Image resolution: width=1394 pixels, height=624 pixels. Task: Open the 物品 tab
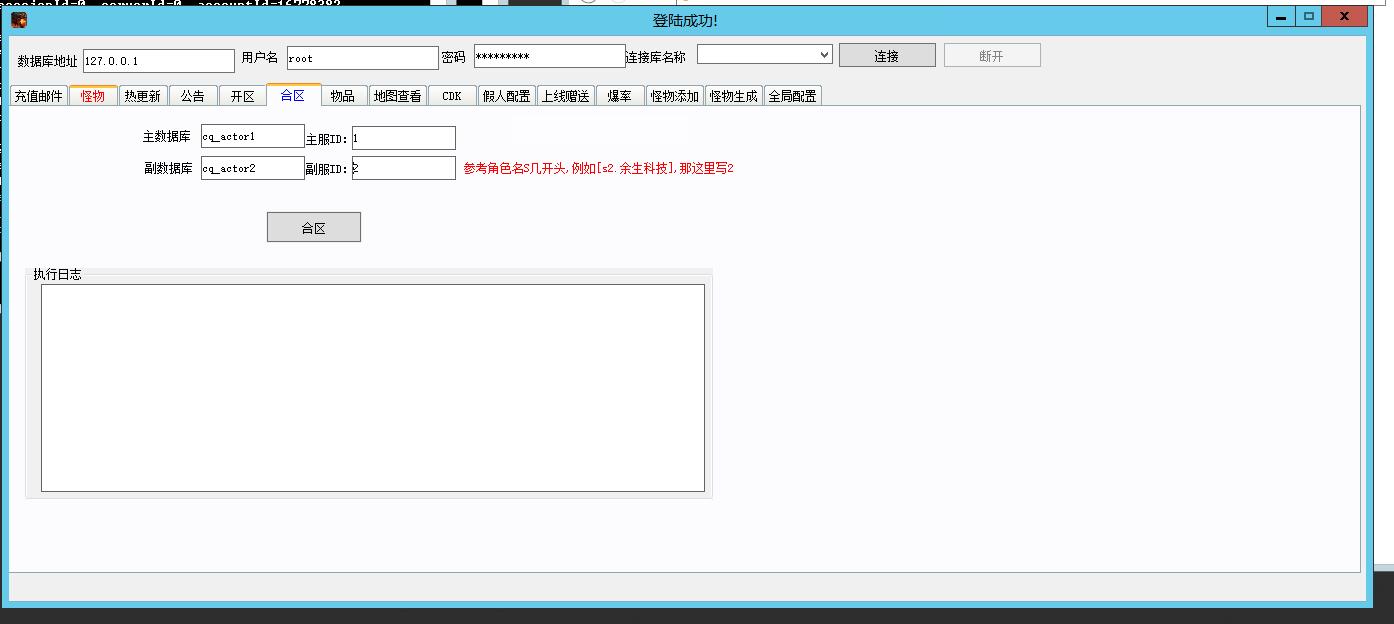point(342,96)
